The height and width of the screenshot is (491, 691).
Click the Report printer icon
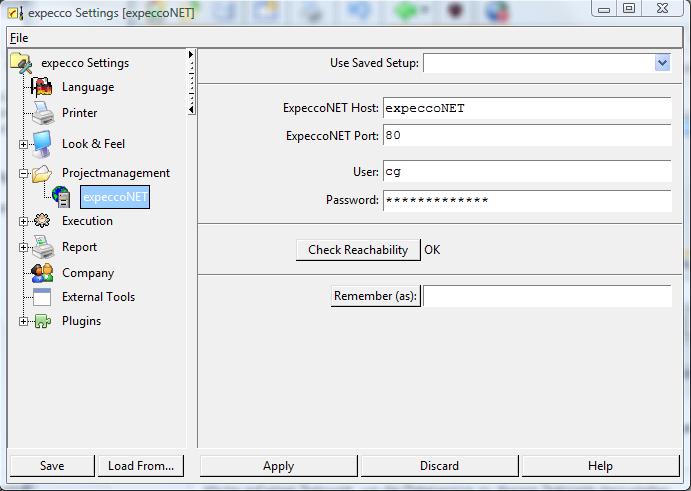click(42, 247)
